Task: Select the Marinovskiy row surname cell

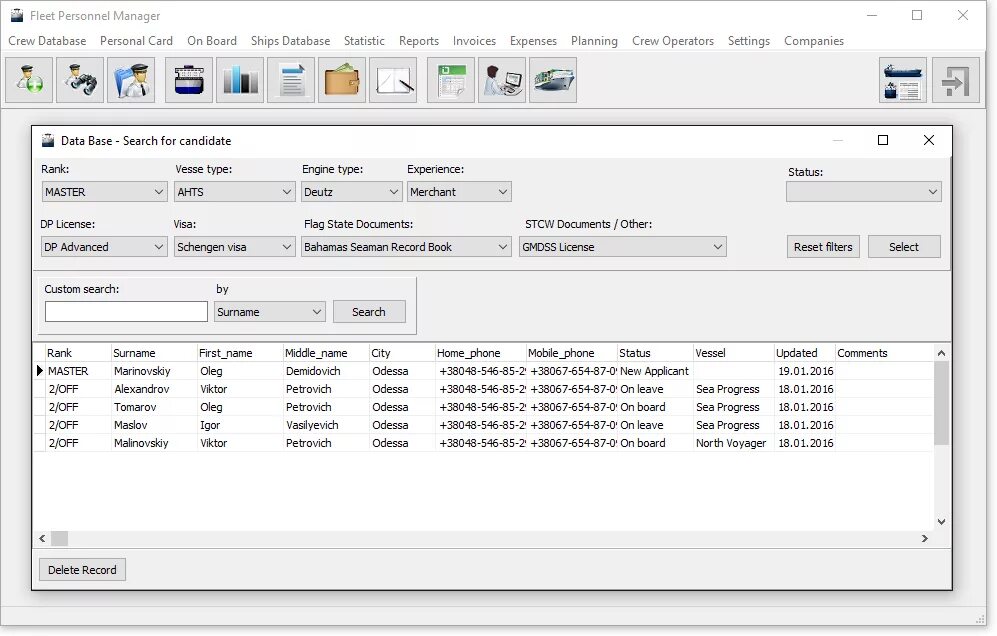Action: pos(155,371)
